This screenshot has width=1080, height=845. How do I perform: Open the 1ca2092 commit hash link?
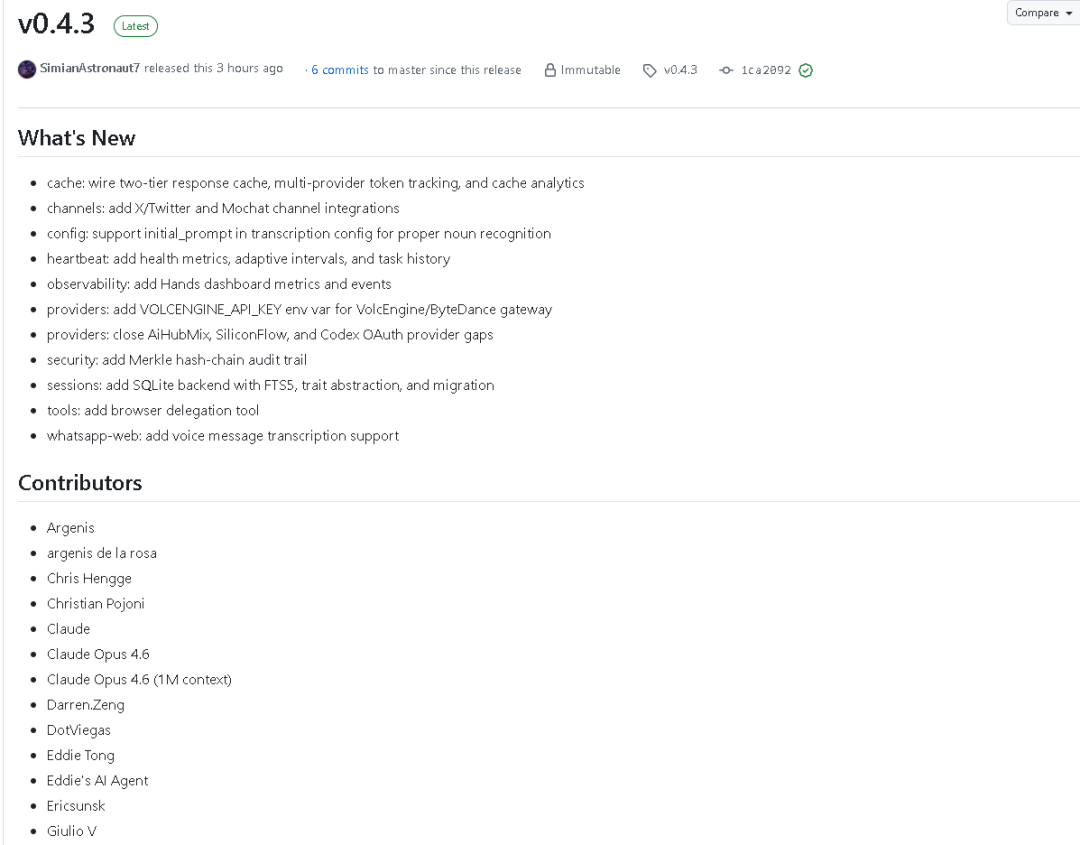coord(767,70)
